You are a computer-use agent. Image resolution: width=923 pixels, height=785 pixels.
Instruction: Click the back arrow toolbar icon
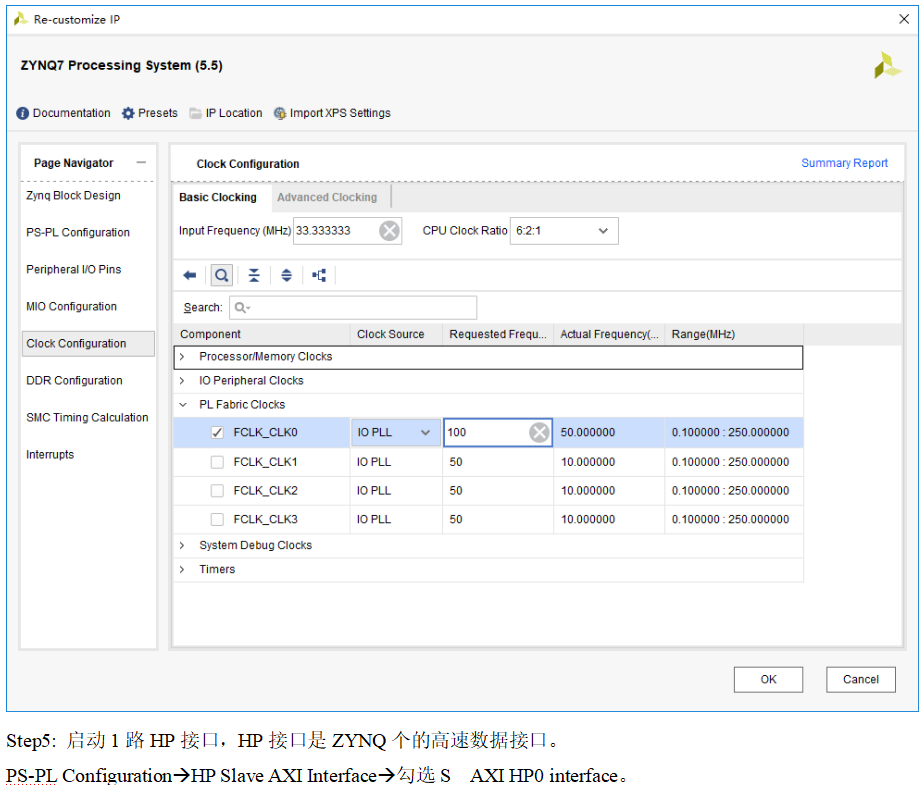click(x=190, y=275)
